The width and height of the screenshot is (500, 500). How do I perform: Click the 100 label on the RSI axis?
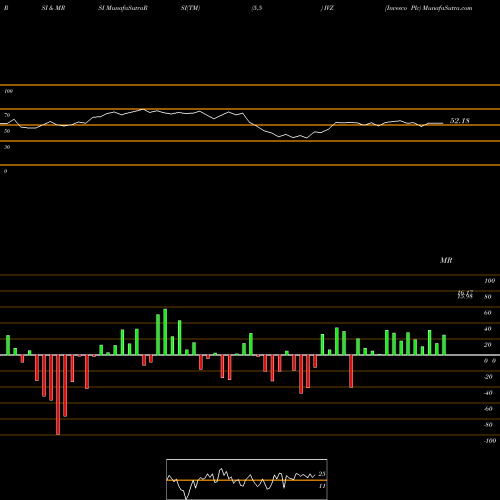pyautogui.click(x=8, y=91)
